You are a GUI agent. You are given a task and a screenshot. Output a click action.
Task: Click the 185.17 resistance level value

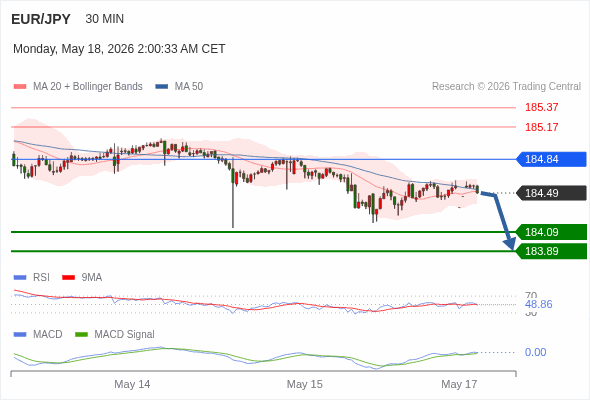pyautogui.click(x=541, y=127)
